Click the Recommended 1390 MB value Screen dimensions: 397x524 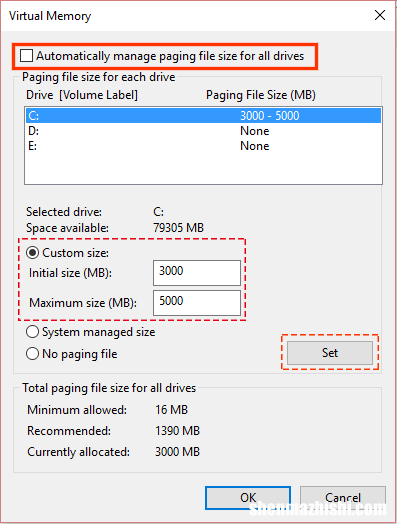[x=177, y=431]
